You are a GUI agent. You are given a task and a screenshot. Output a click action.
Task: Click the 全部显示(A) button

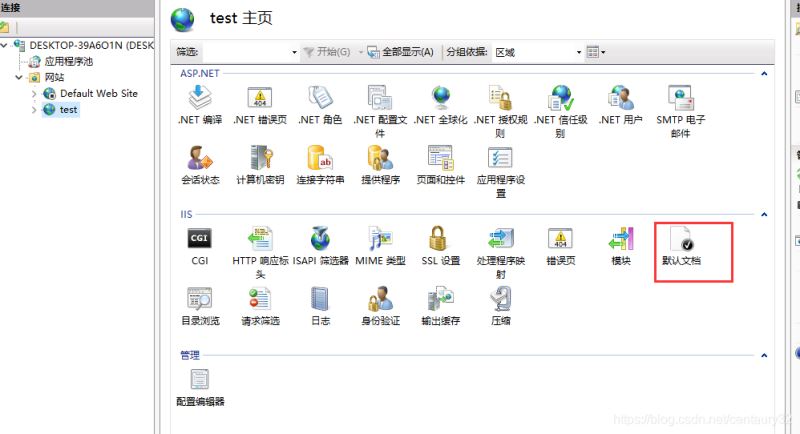coord(401,52)
